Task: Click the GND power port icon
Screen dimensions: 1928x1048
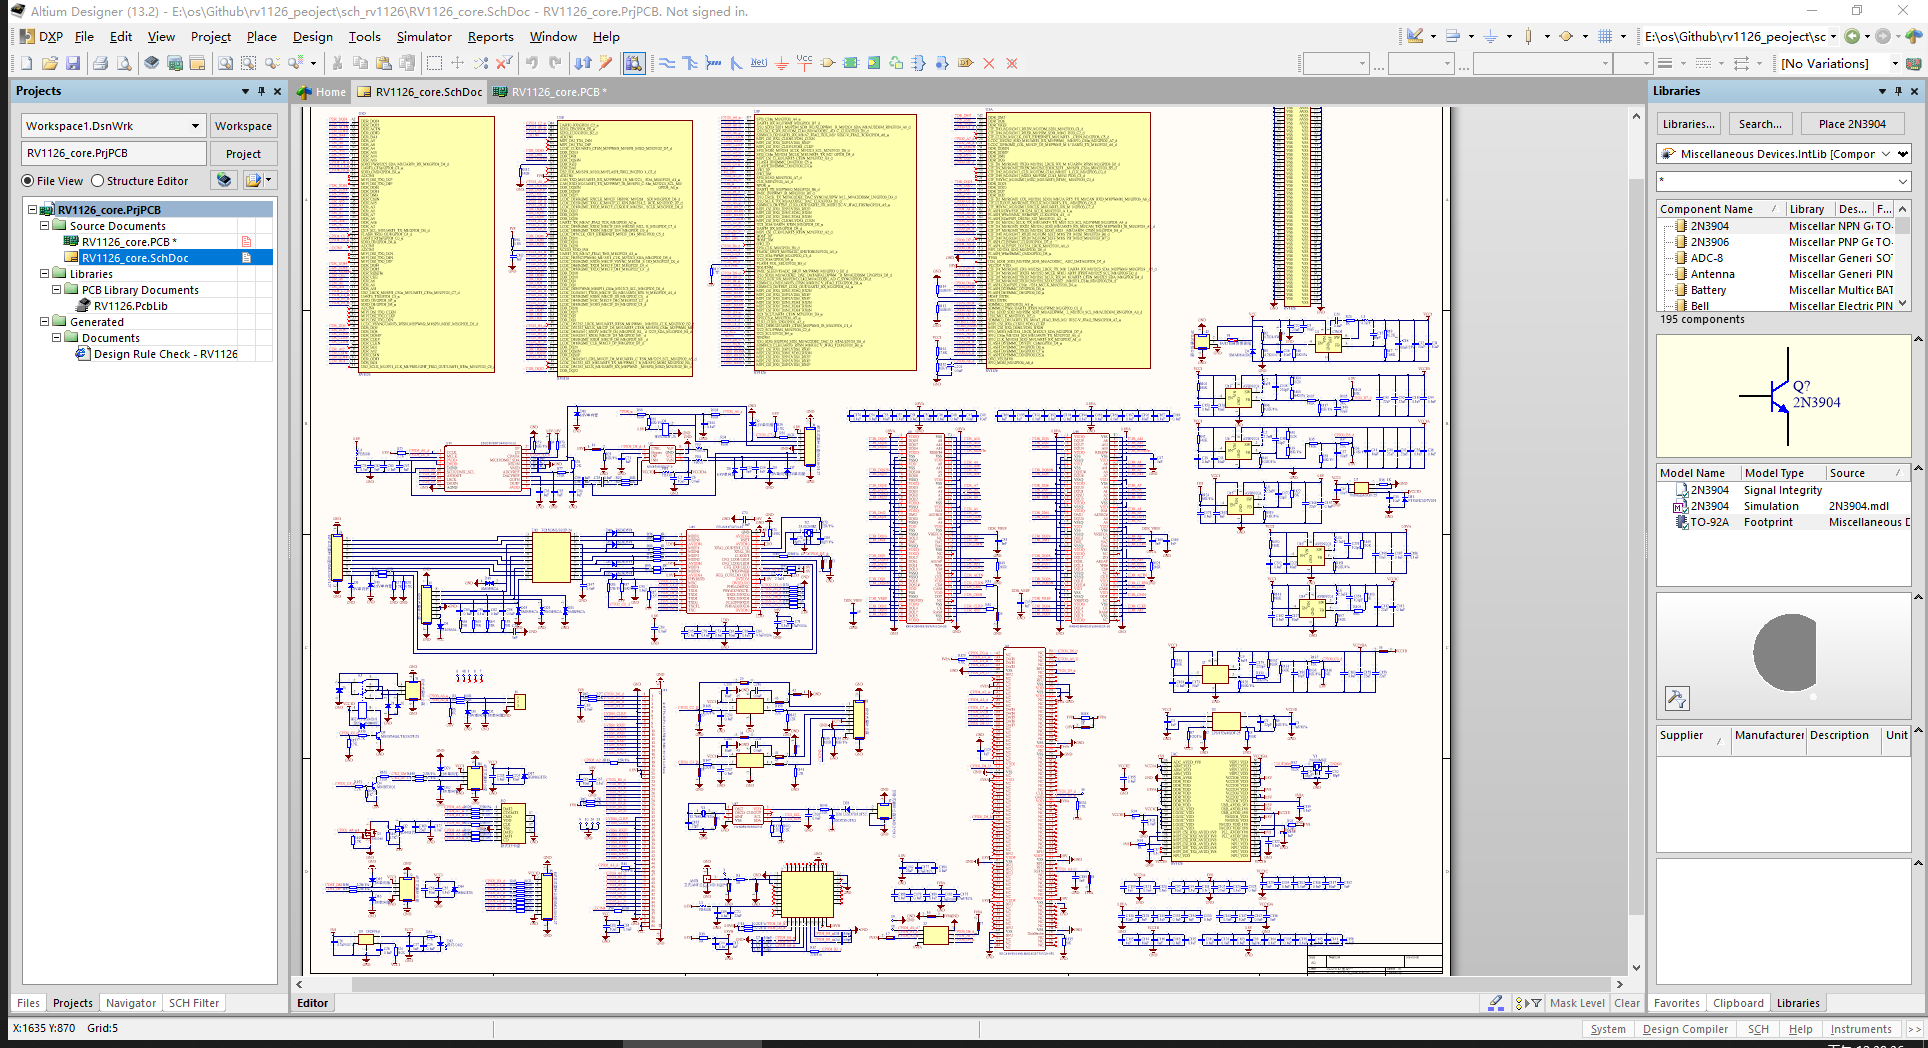Action: 782,63
